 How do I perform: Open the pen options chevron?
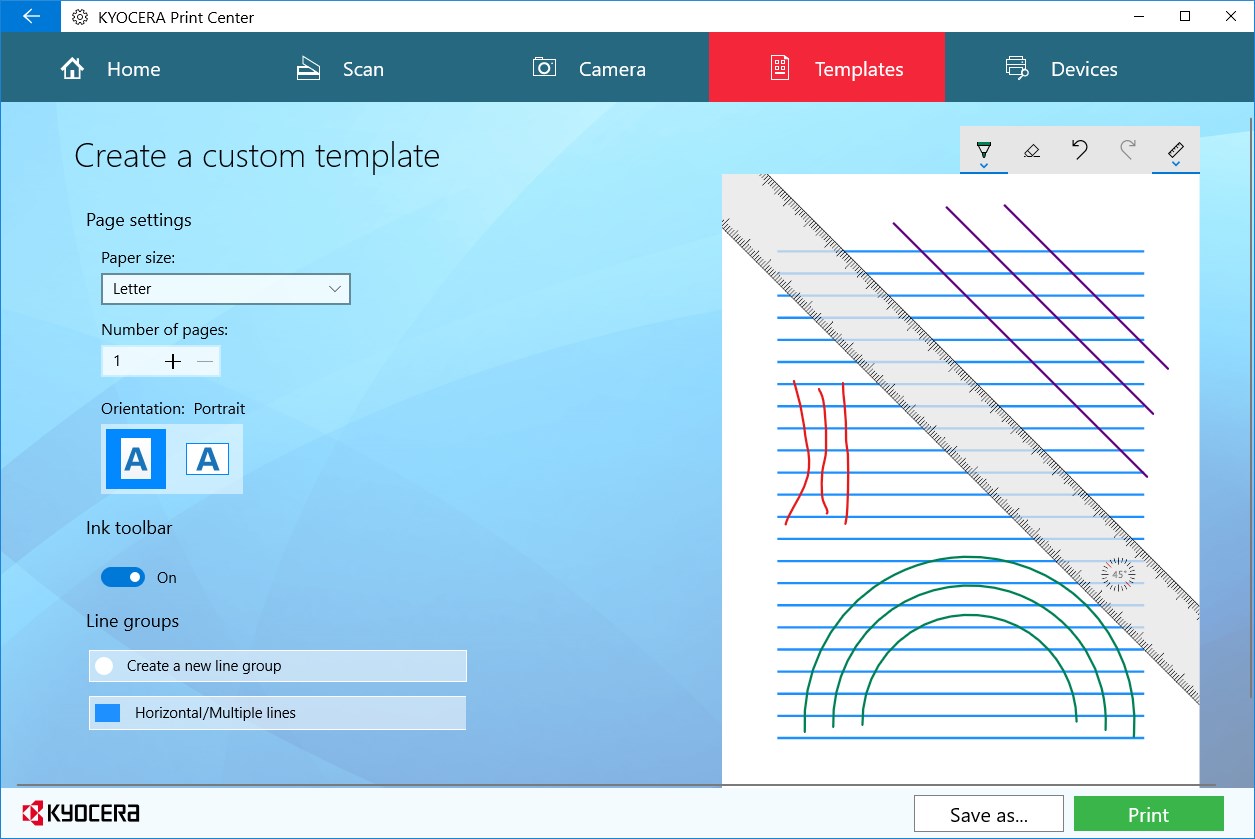tap(984, 163)
